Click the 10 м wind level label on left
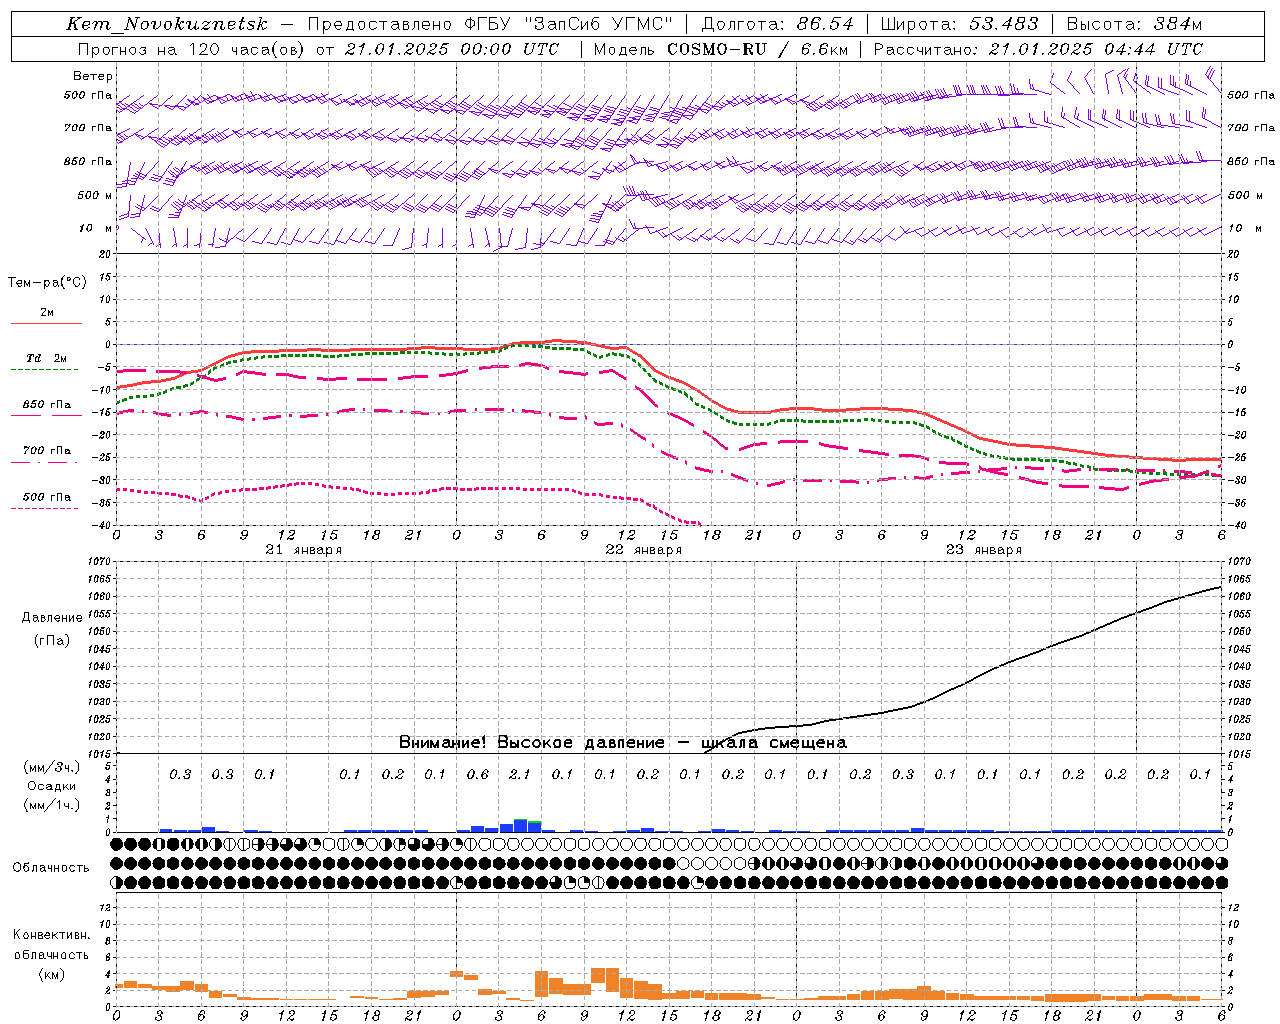This screenshot has width=1280, height=1024. tap(95, 229)
